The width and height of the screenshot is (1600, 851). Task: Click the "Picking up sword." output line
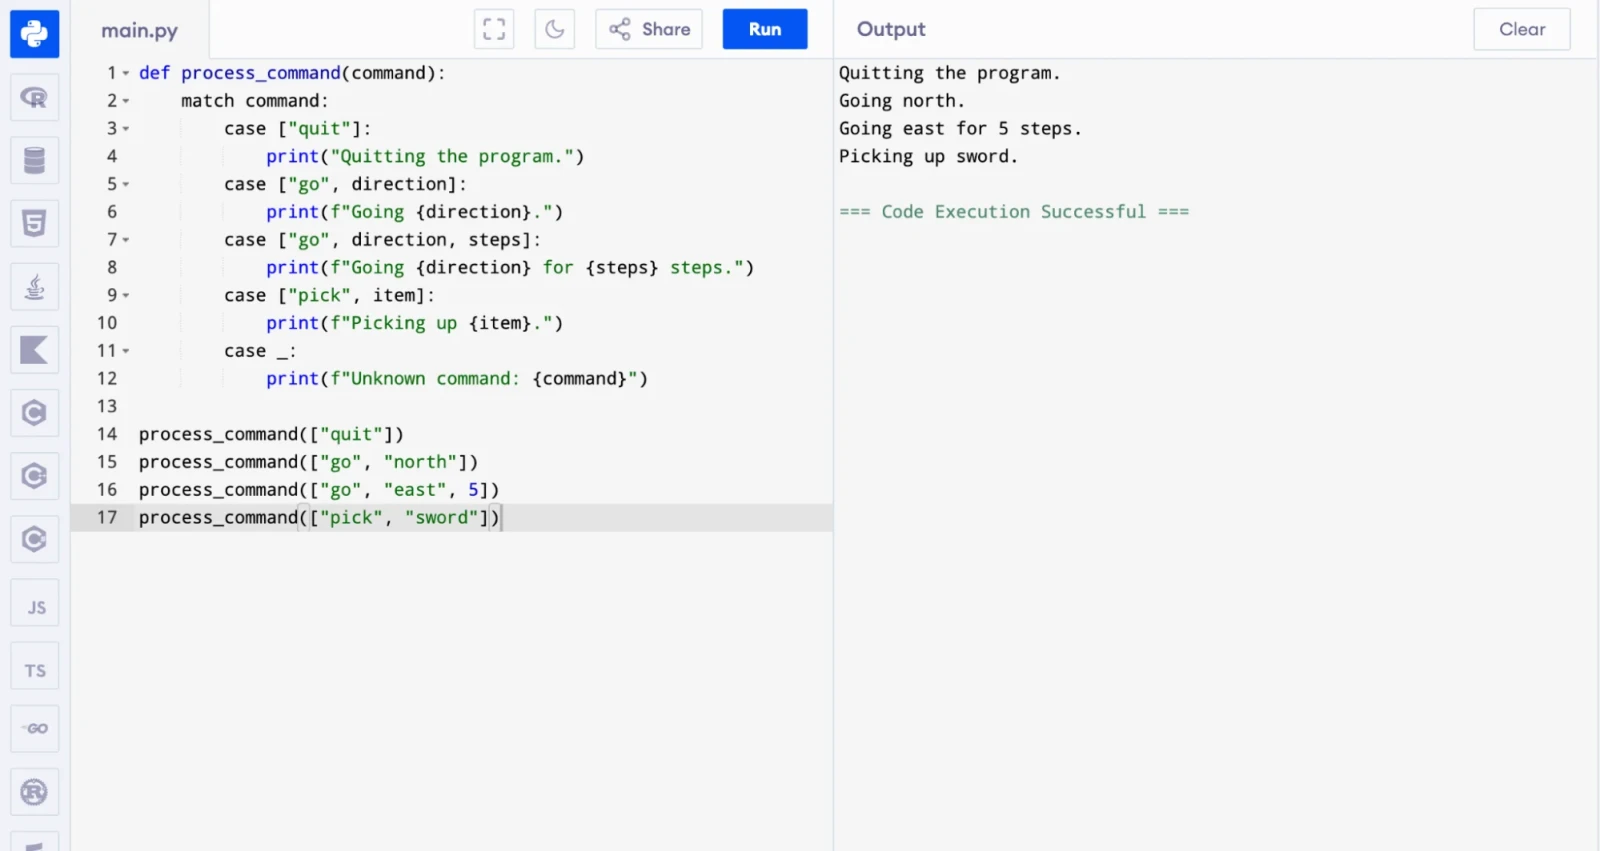[928, 156]
